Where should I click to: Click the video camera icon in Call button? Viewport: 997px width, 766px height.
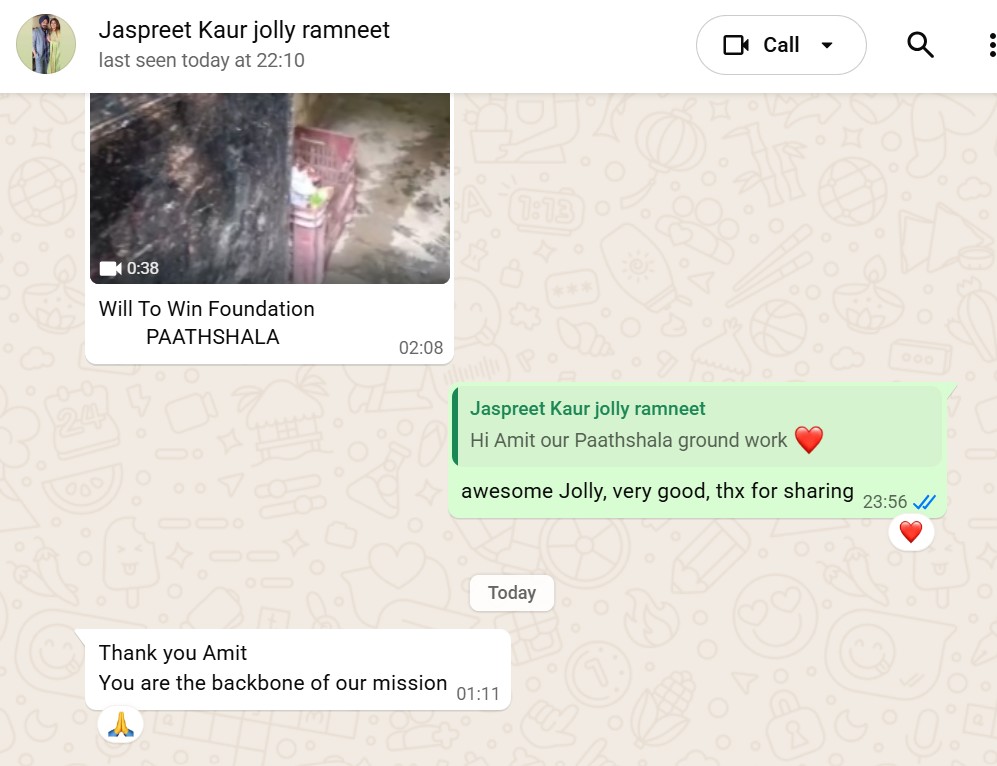(x=736, y=45)
